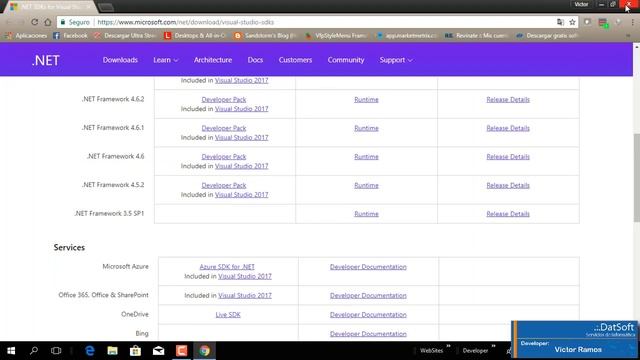Click the Victor profile button in title bar
640x360 pixels.
tap(581, 4)
